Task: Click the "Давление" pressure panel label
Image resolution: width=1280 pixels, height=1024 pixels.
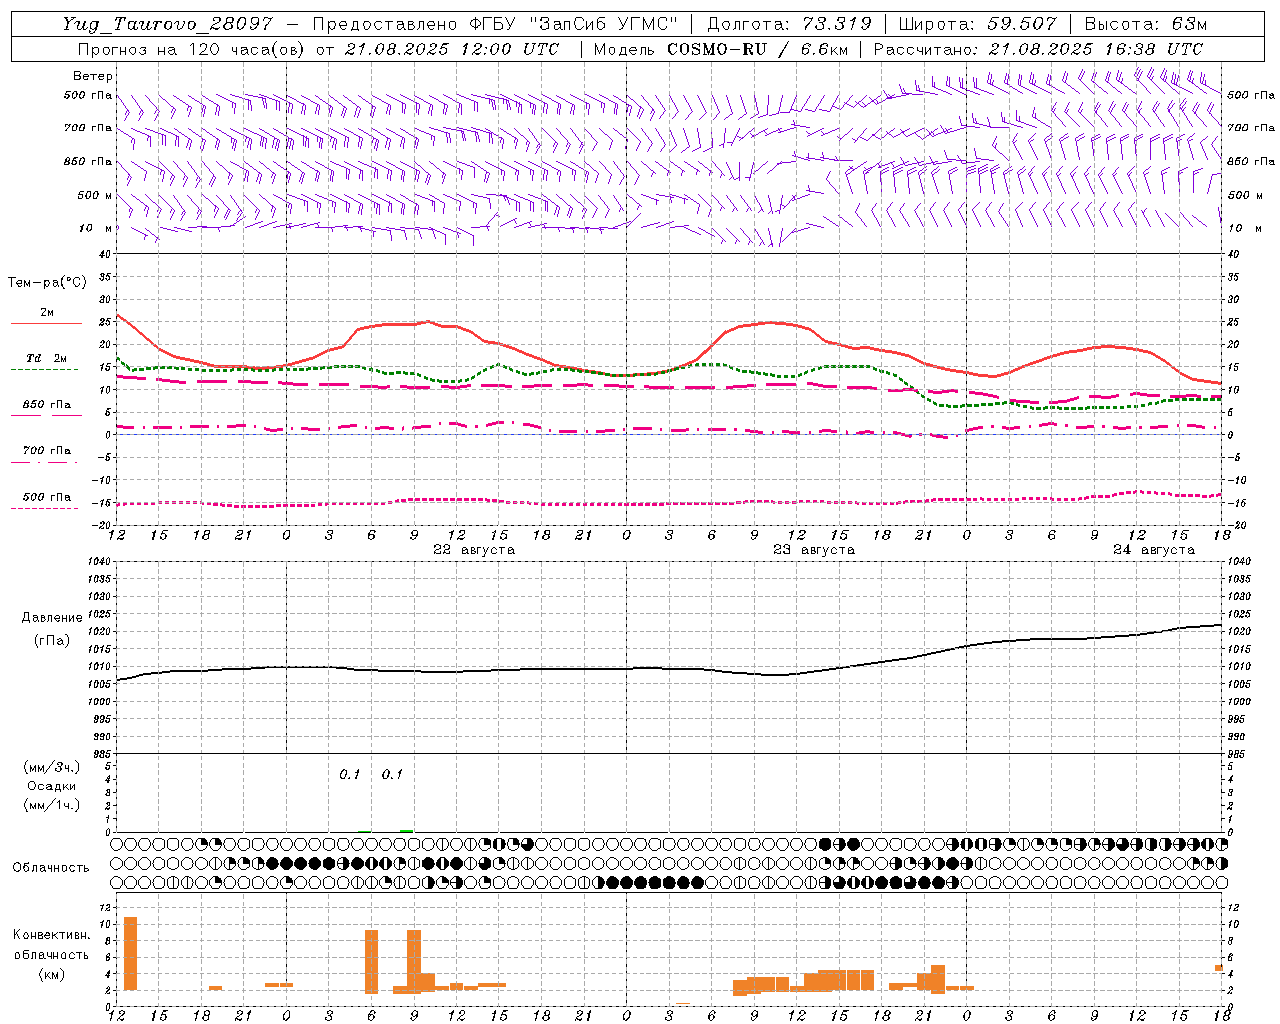Action: [x=51, y=618]
